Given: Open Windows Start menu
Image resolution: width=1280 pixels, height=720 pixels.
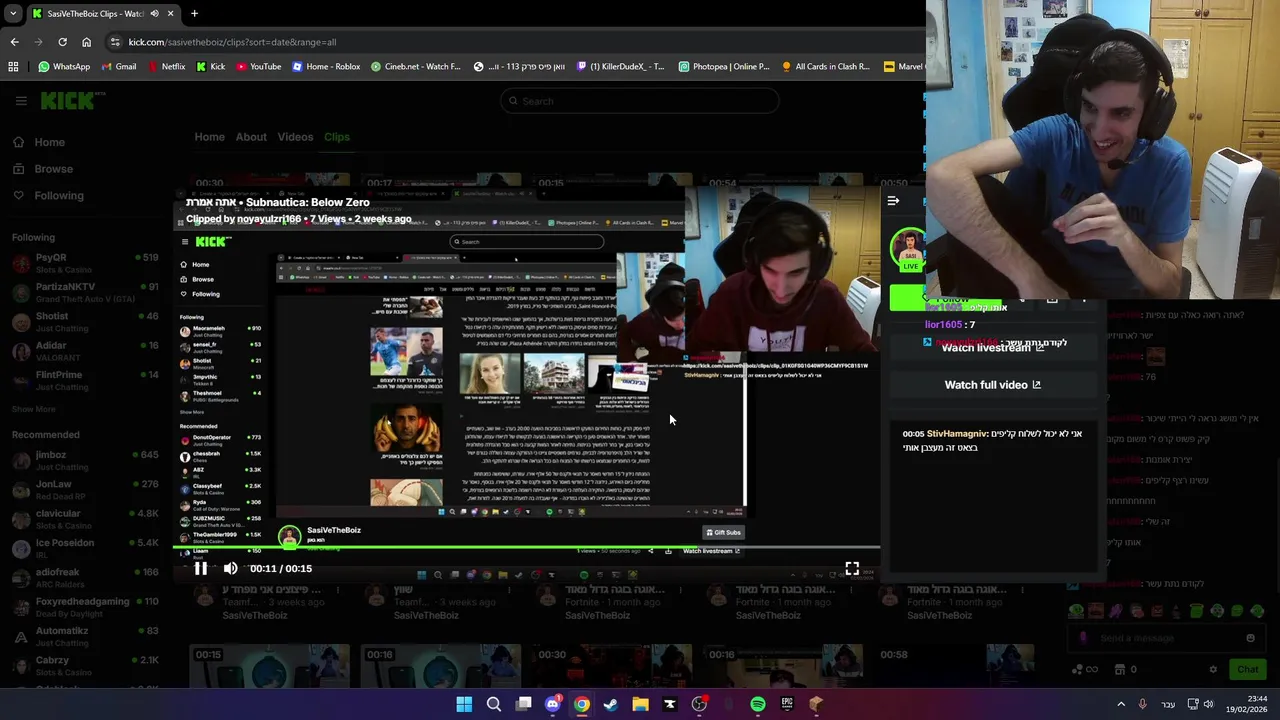Looking at the screenshot, I should (x=464, y=704).
